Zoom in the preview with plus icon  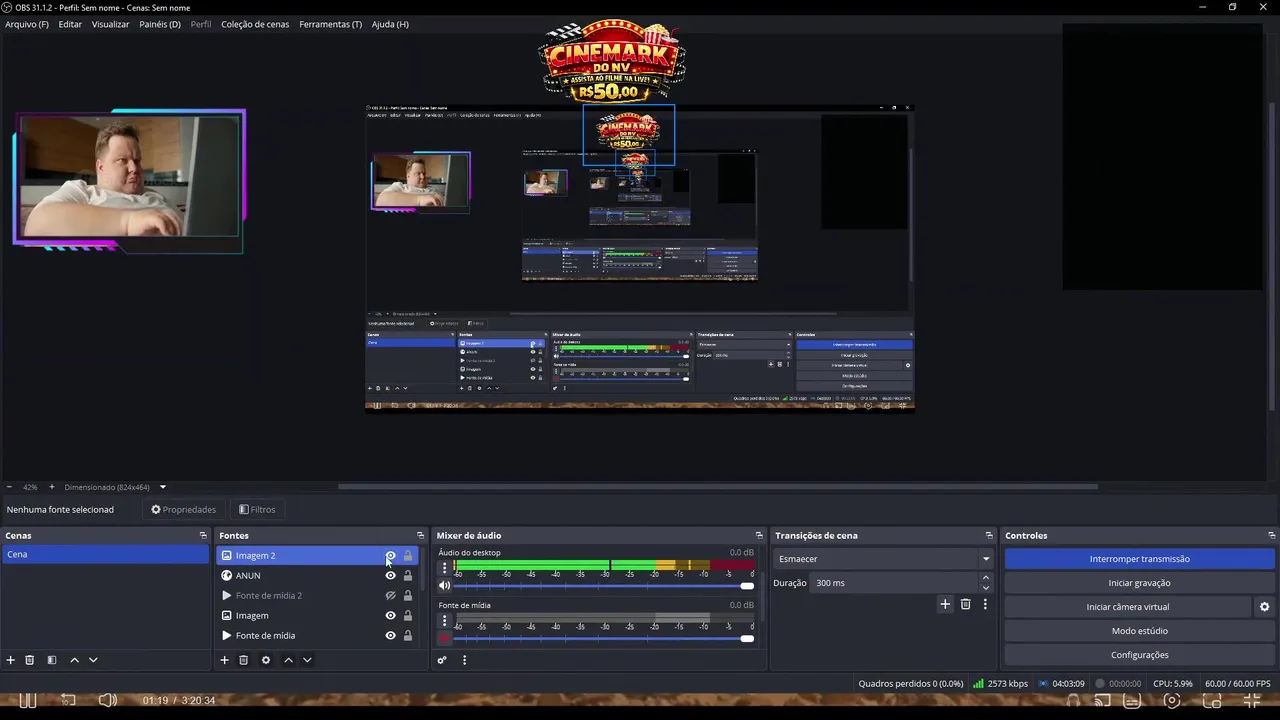click(x=52, y=487)
